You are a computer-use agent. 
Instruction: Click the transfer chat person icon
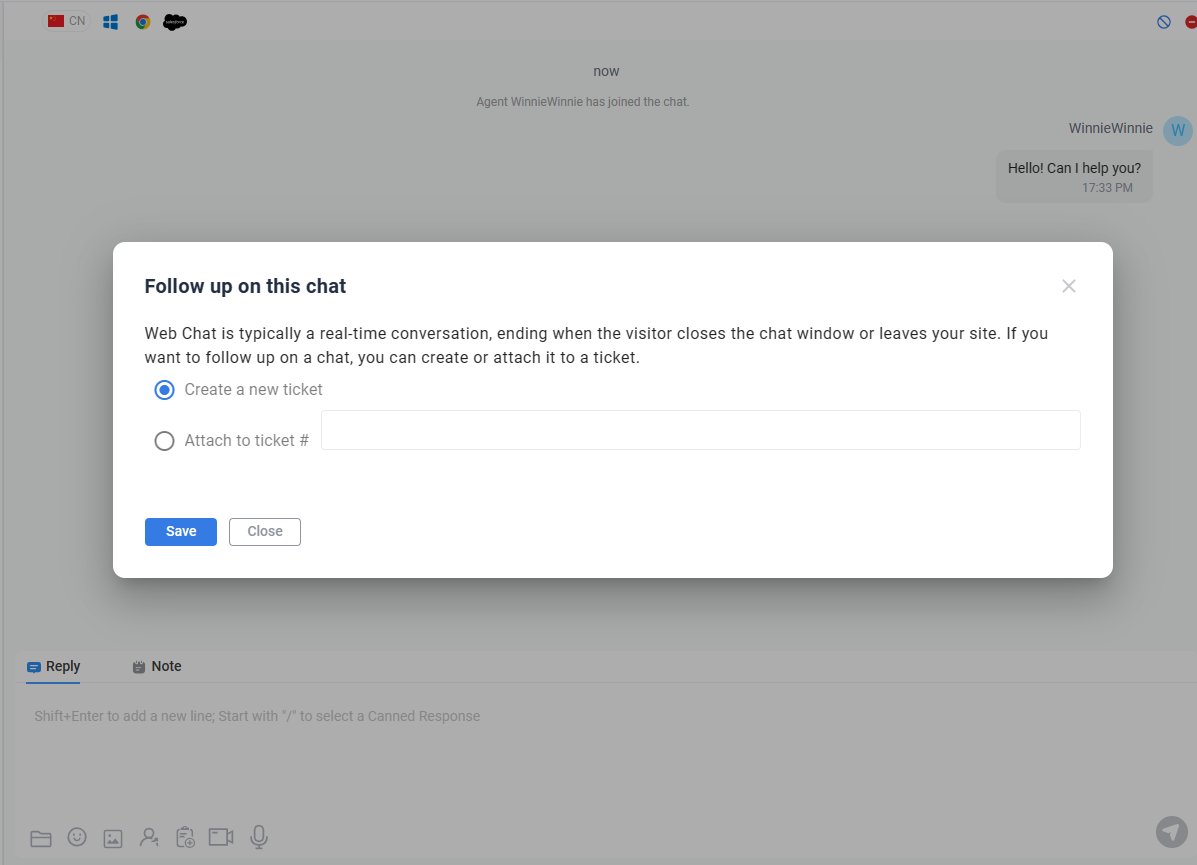click(149, 837)
